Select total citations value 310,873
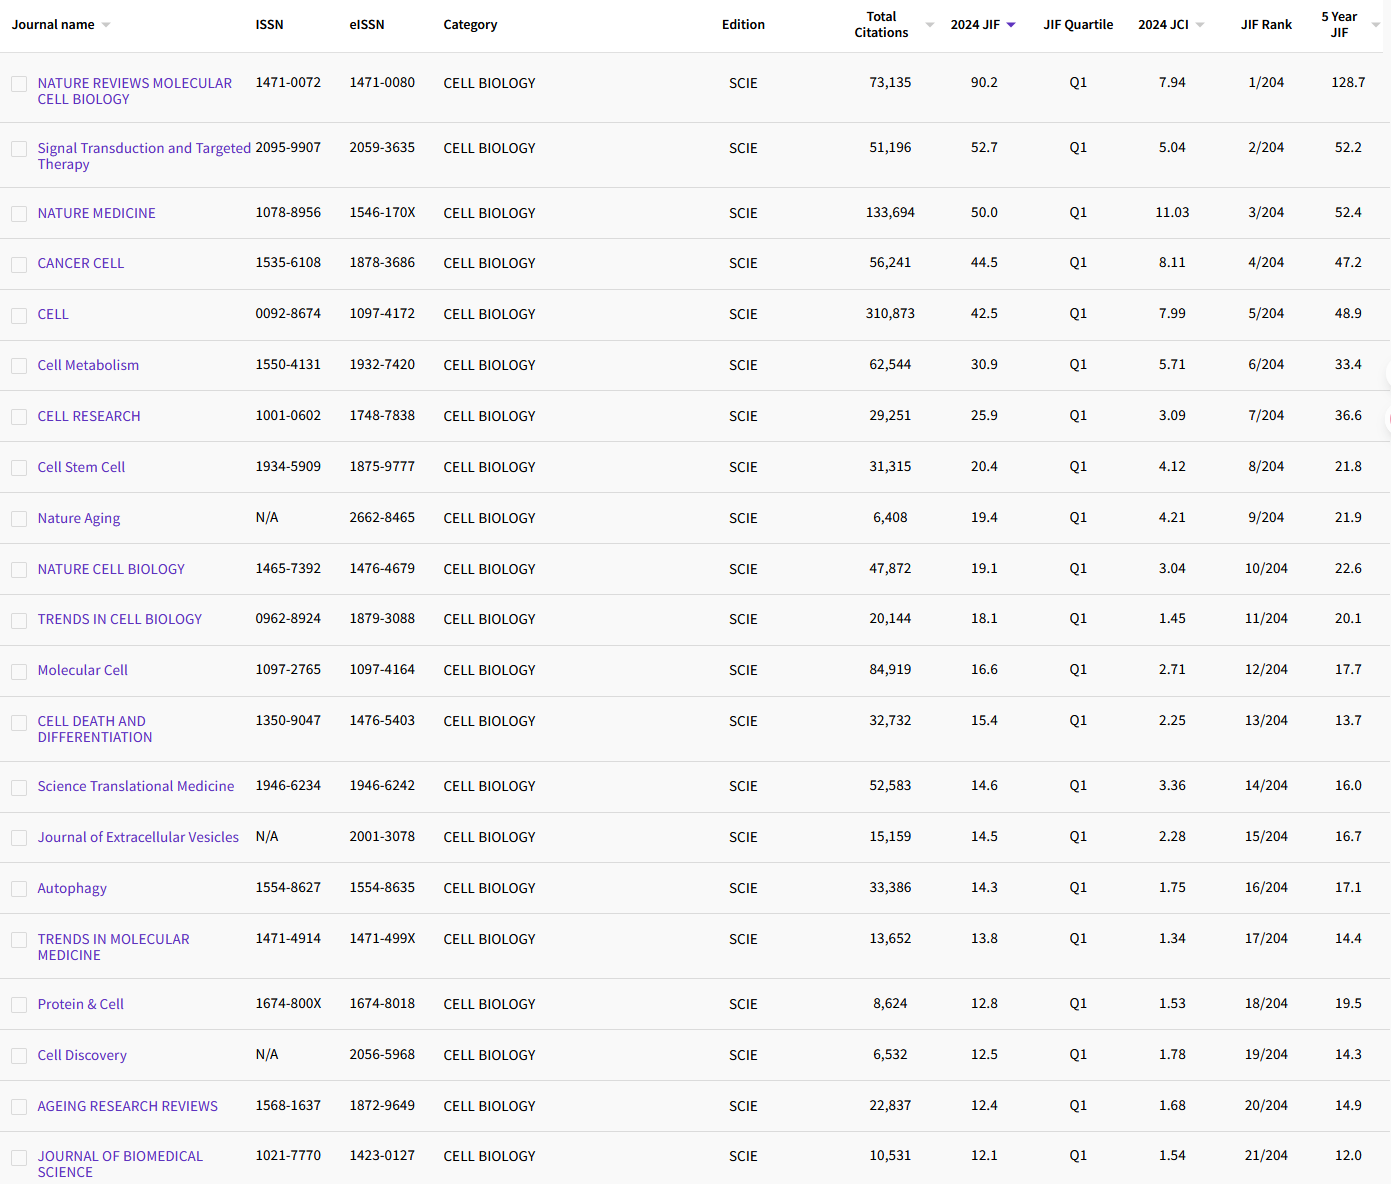The image size is (1391, 1184). click(x=890, y=313)
